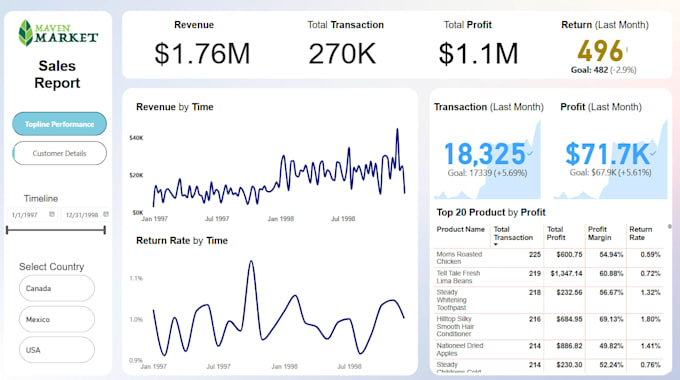680x380 pixels.
Task: Select Tell Tale Fresh Lima Beans row
Action: pos(549,277)
